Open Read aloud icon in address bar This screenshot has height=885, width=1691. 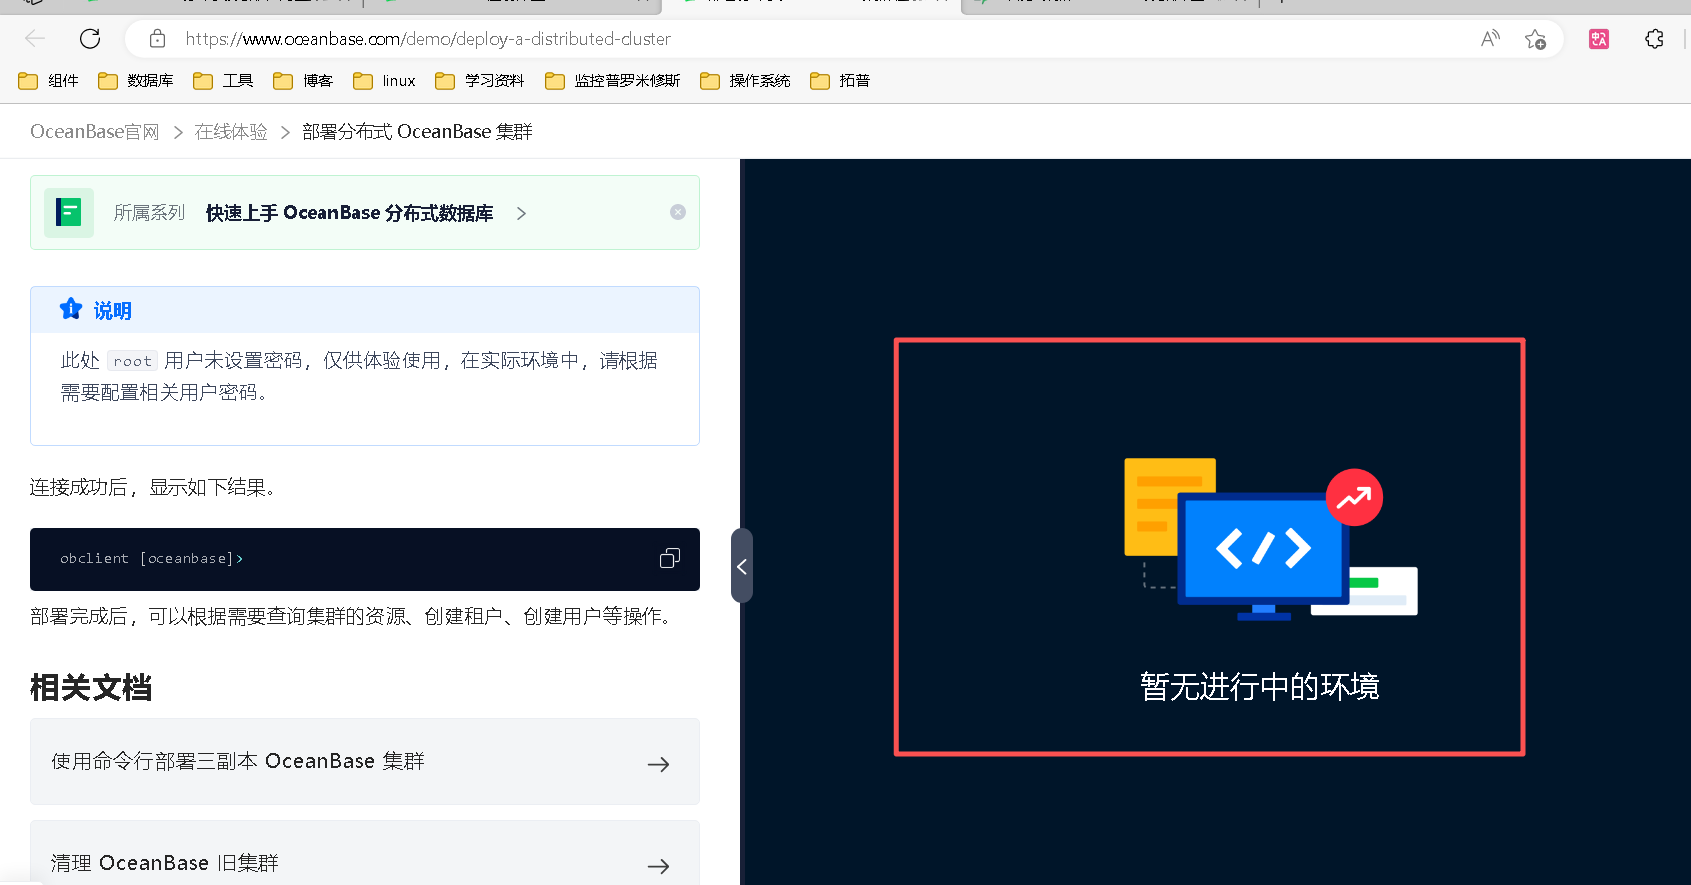[x=1490, y=39]
